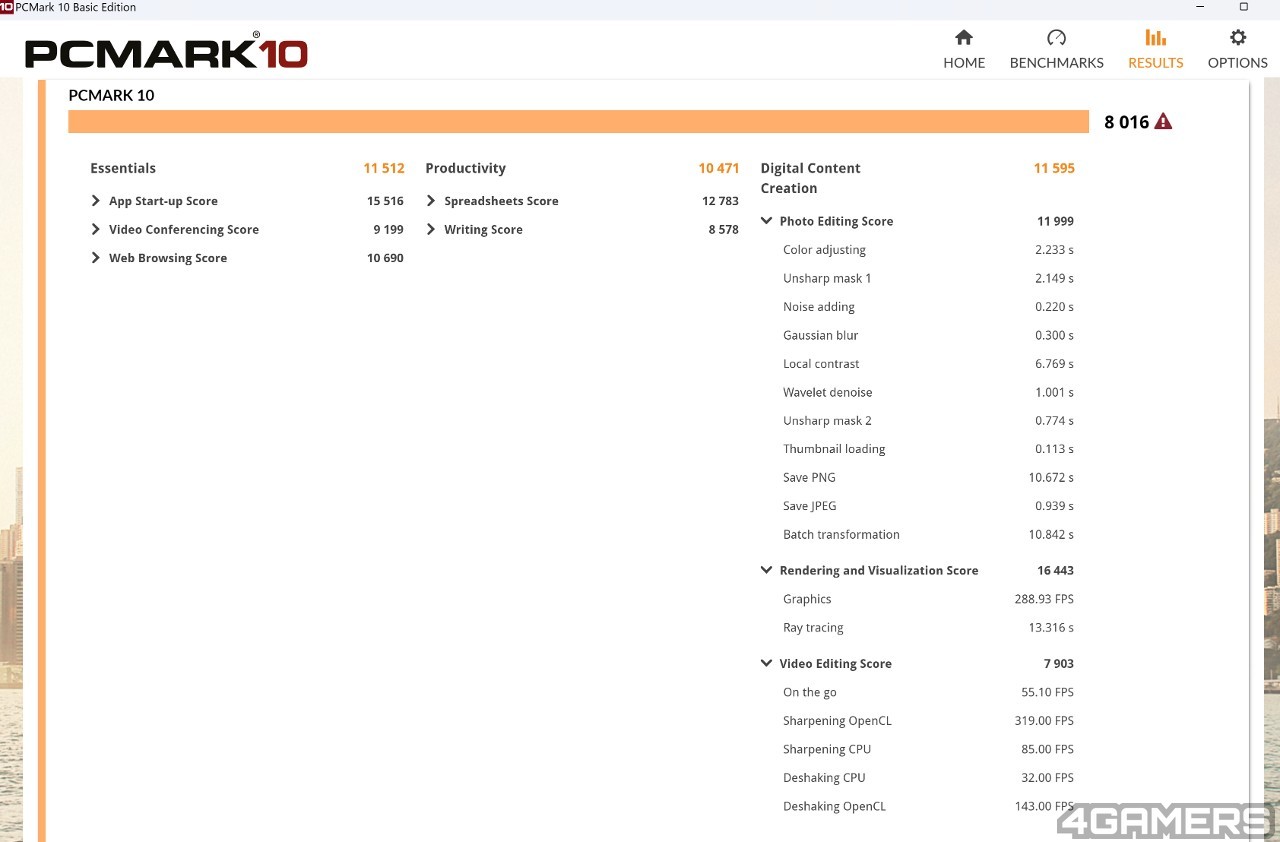
Task: Click Video Editing value 7 903
Action: click(1059, 663)
